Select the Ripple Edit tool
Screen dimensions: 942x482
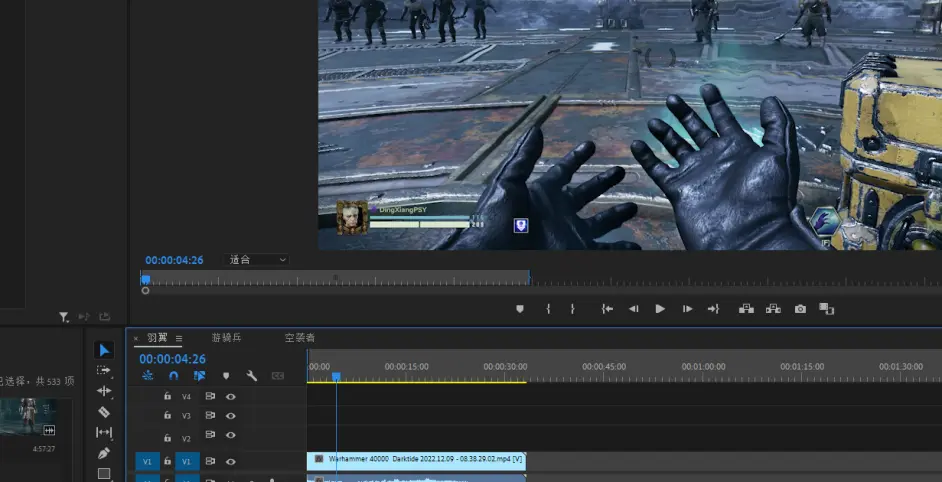104,391
